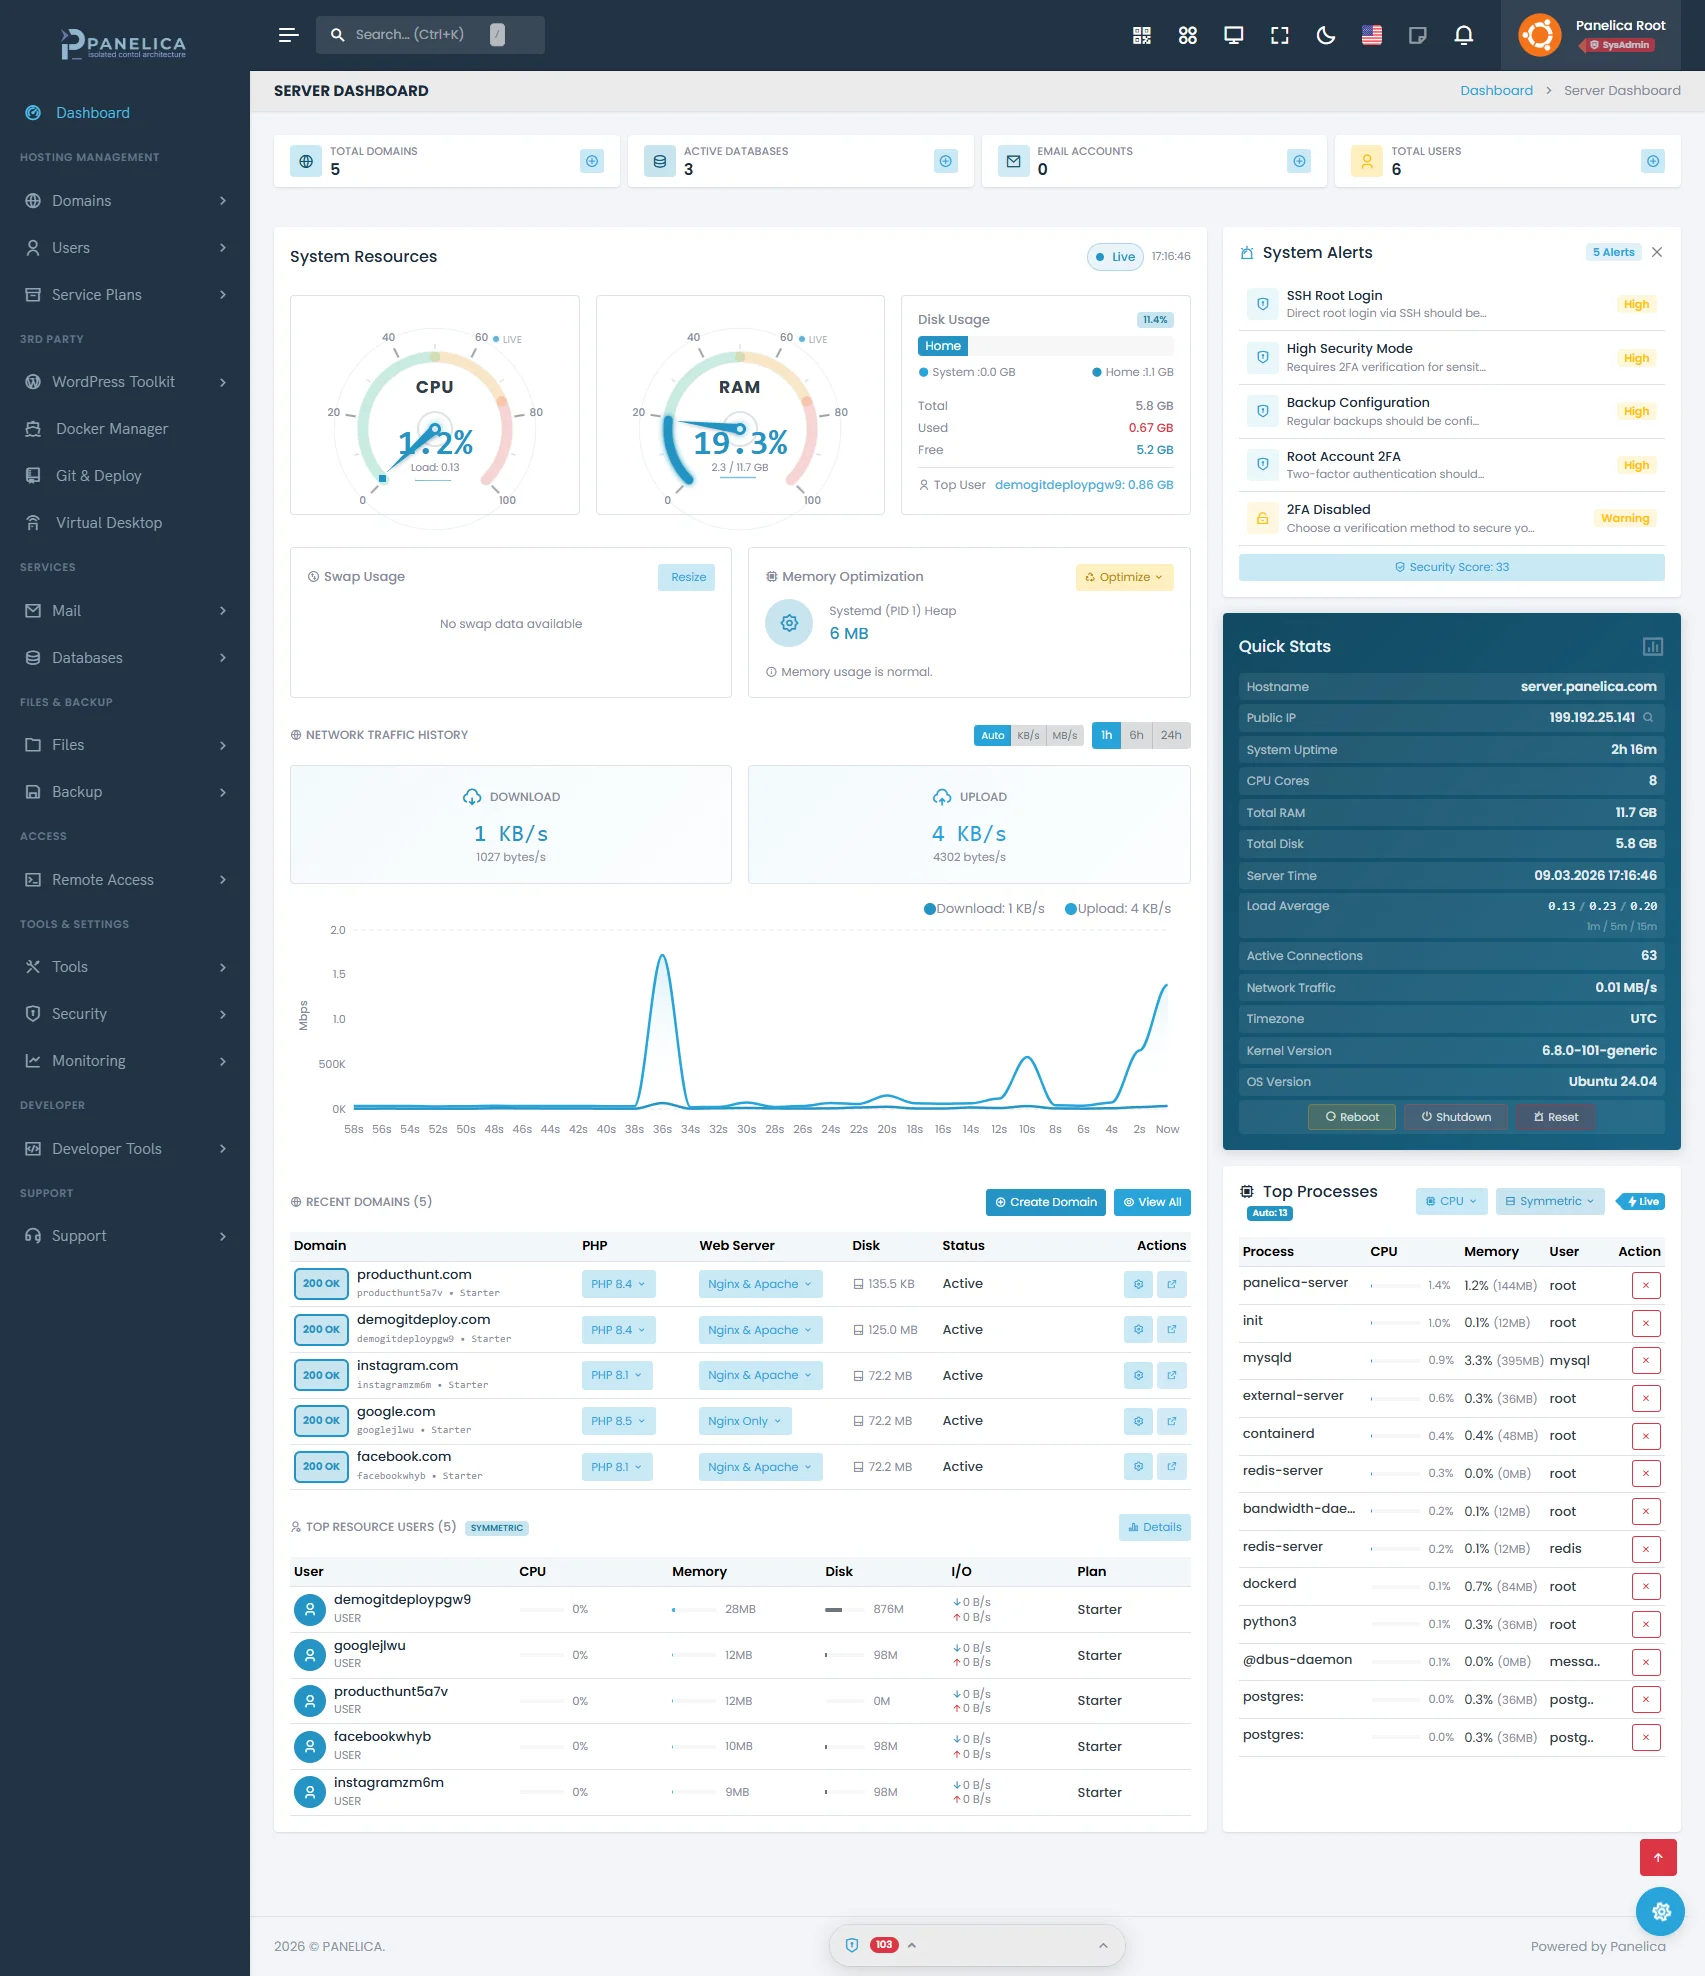1705x1976 pixels.
Task: Expand Domains in the sidebar
Action: (x=125, y=201)
